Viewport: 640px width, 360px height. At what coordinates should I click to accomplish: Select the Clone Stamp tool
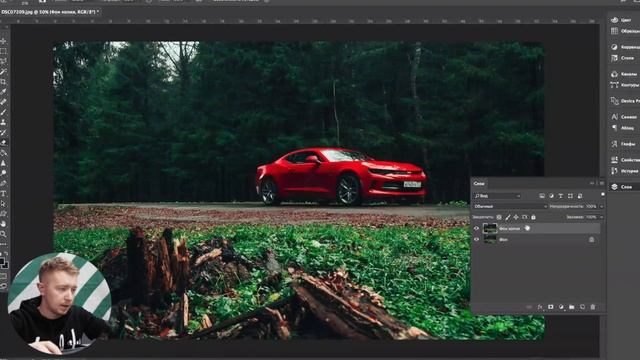pos(3,122)
